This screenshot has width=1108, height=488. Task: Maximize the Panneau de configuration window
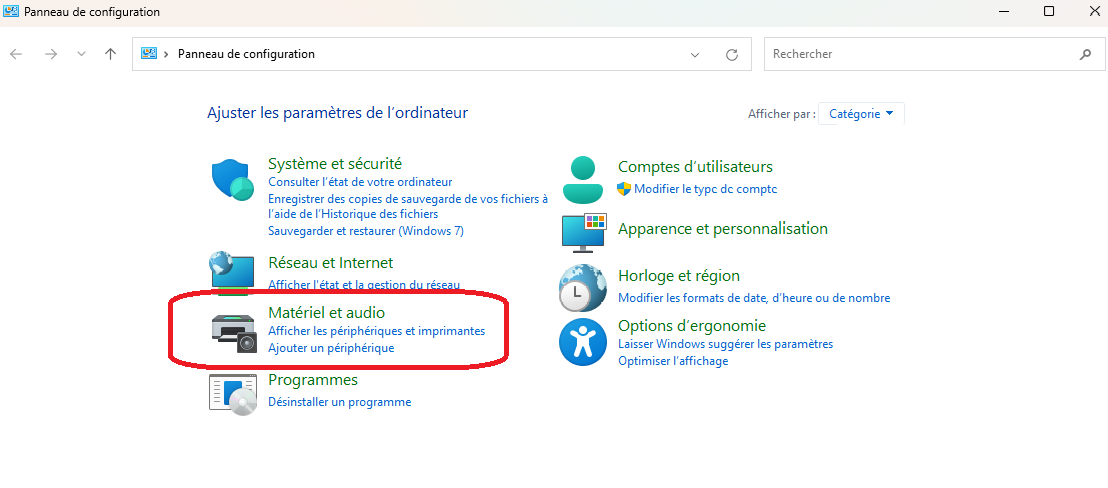pyautogui.click(x=1049, y=11)
